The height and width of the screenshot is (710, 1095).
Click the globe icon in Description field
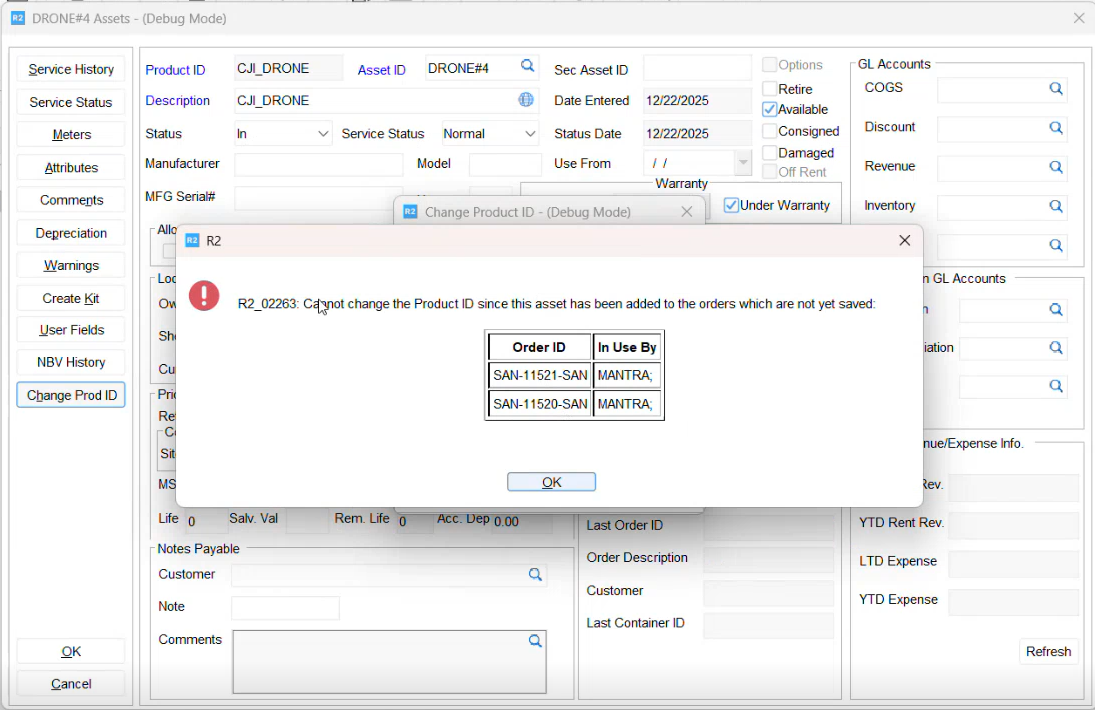[x=526, y=100]
